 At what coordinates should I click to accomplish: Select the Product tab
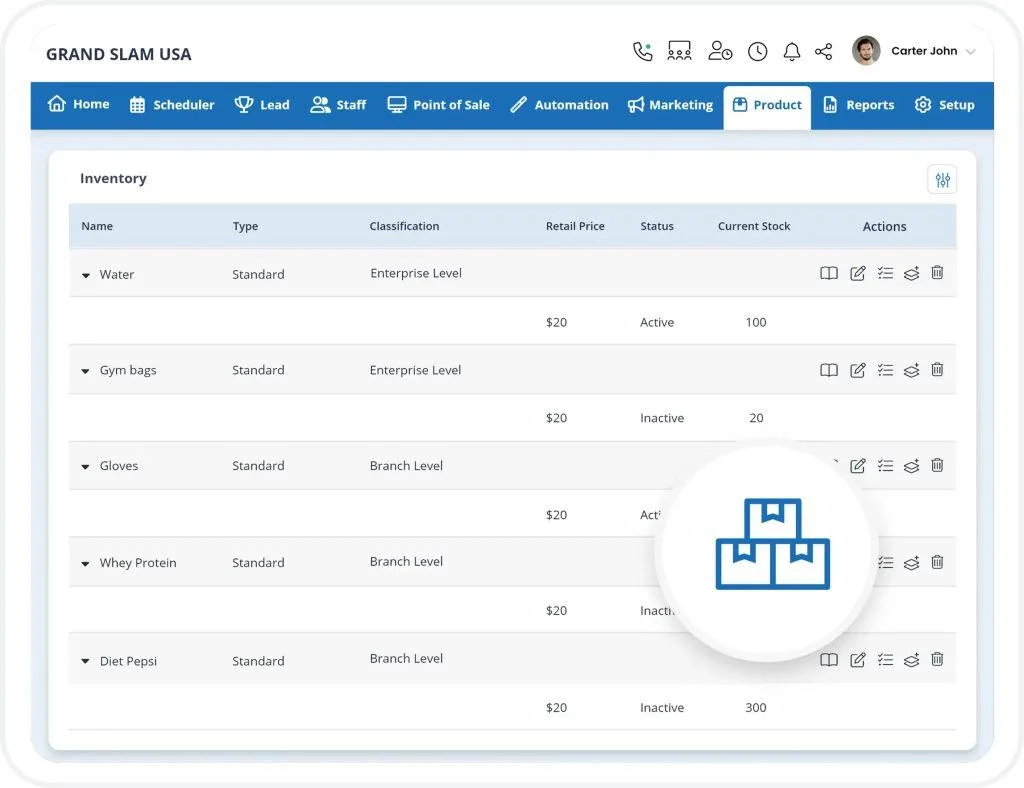(767, 106)
